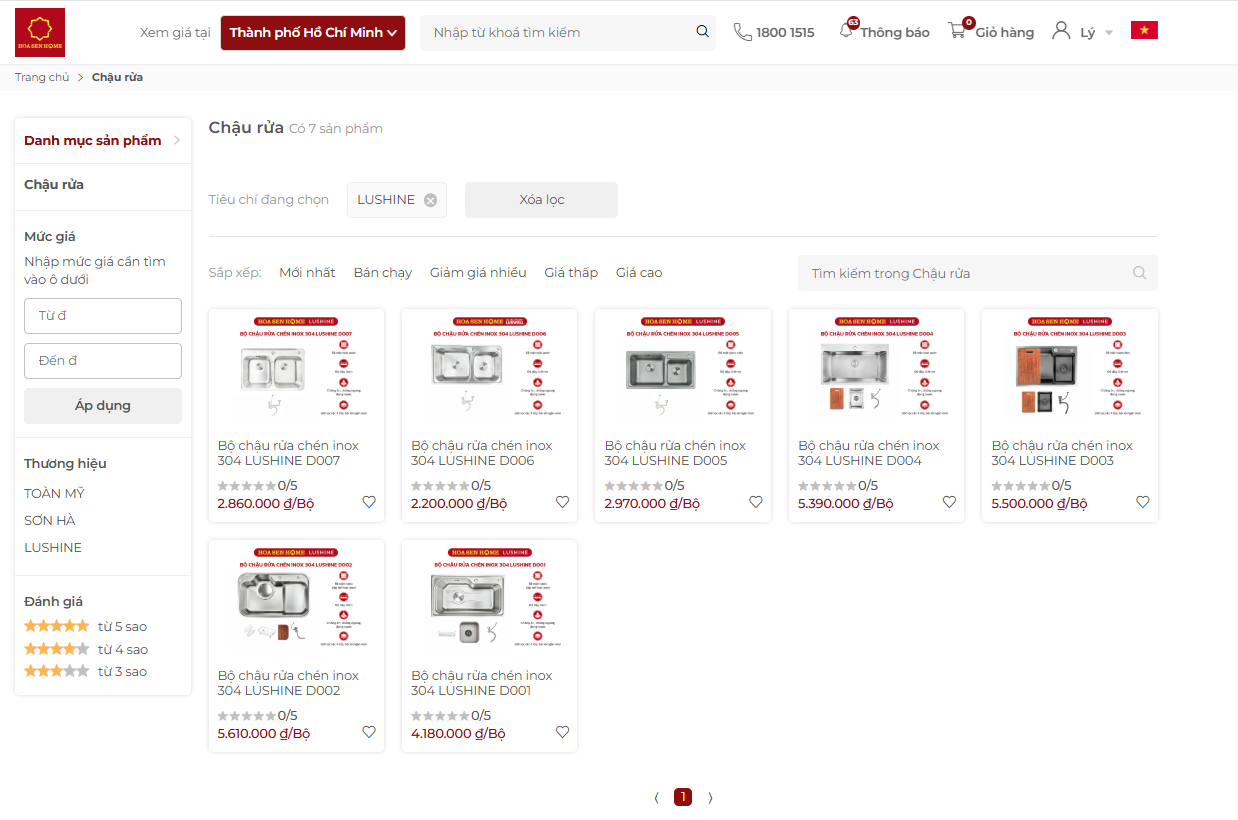Select page 1 in pagination

click(x=683, y=797)
